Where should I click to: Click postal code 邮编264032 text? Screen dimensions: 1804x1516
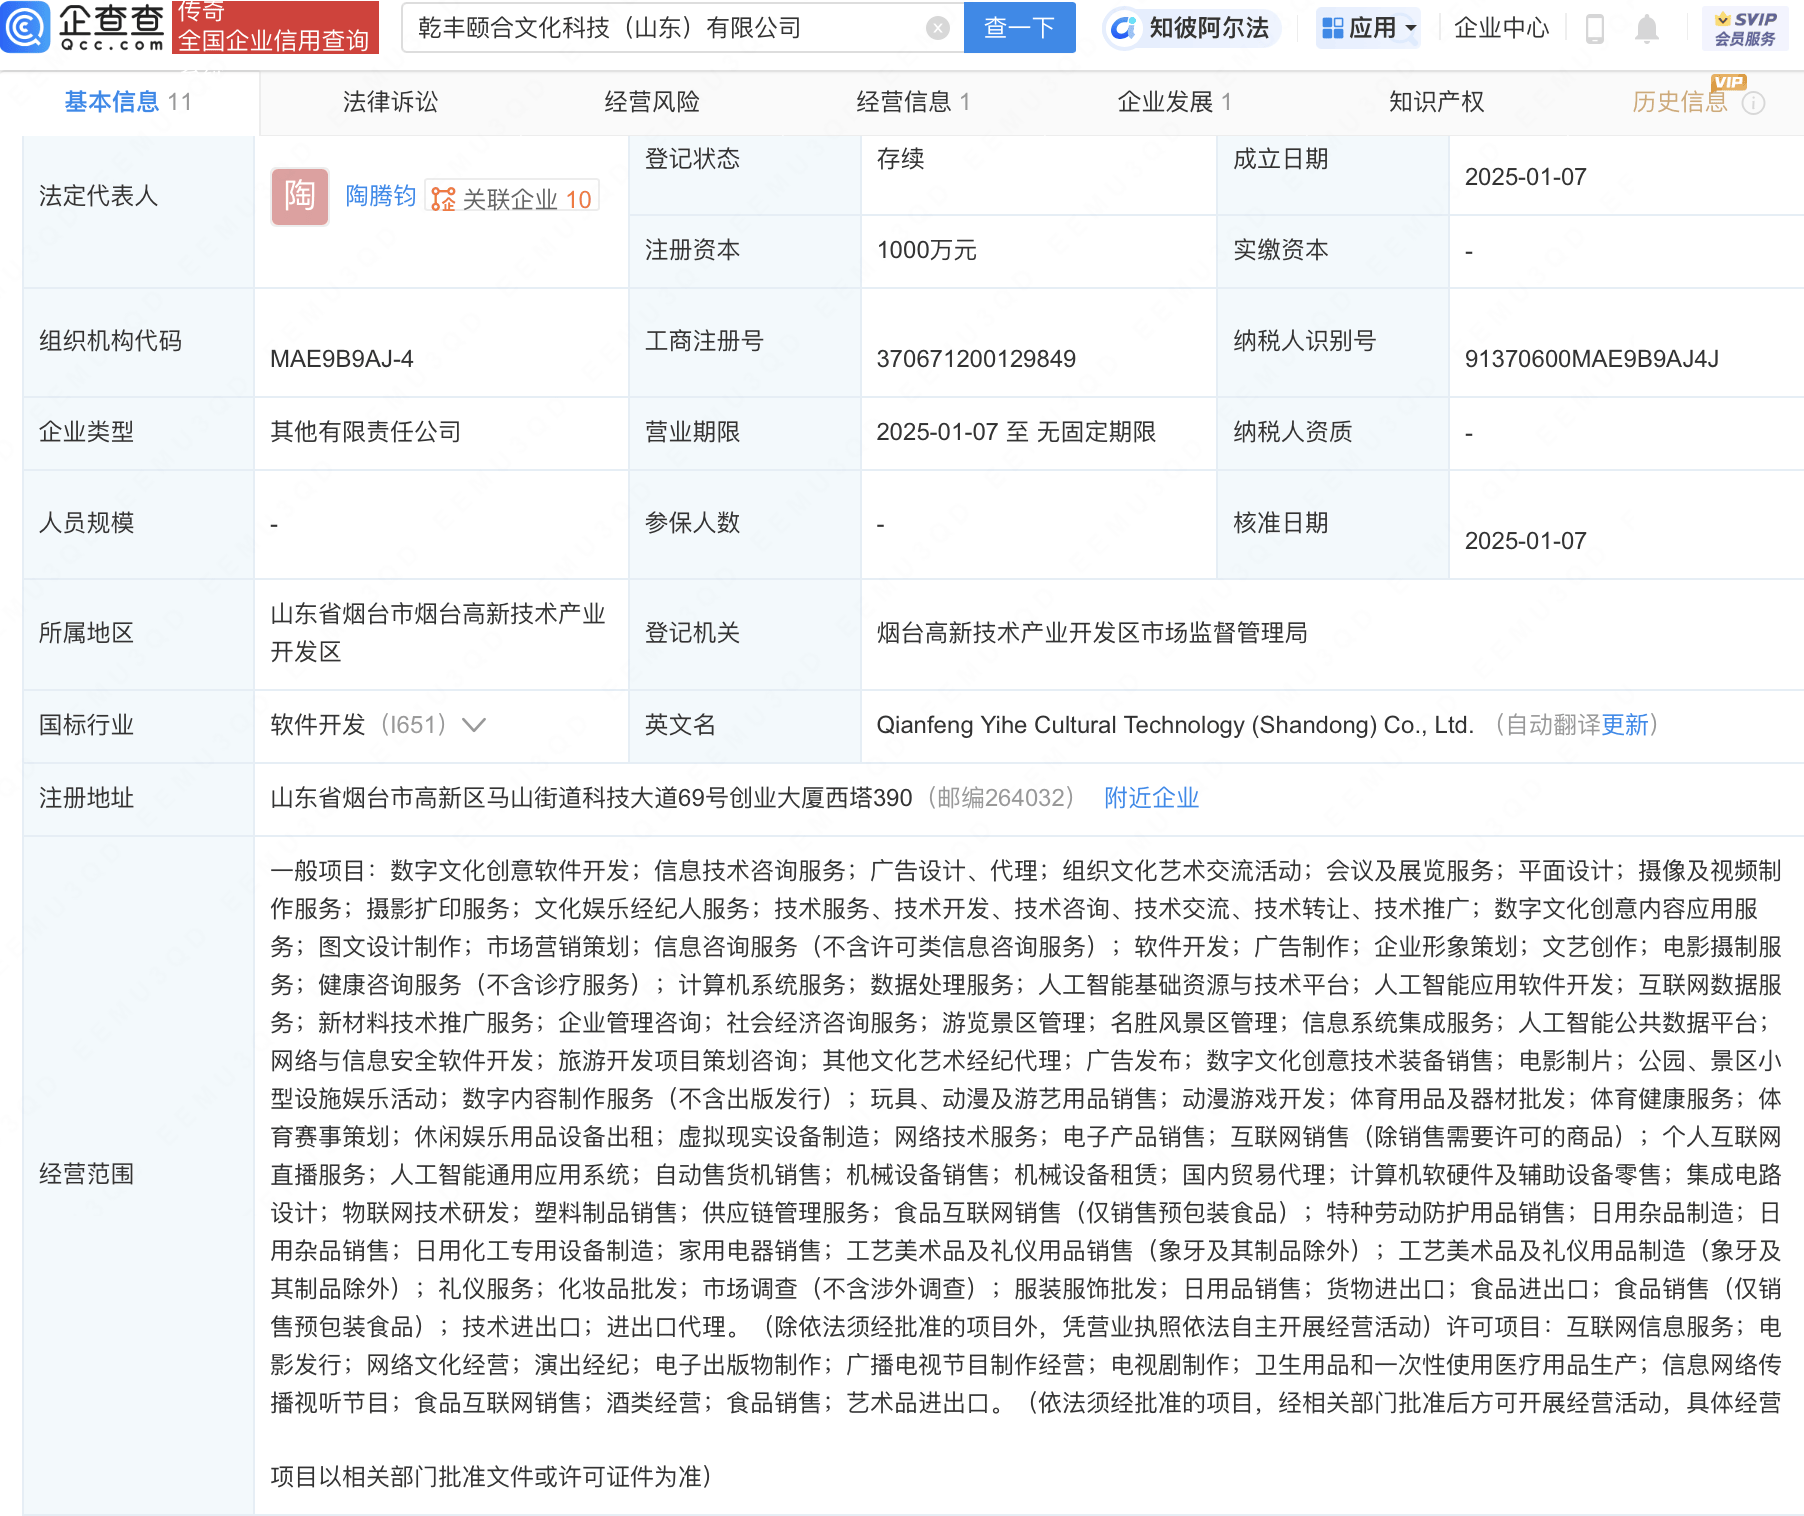pyautogui.click(x=1001, y=798)
